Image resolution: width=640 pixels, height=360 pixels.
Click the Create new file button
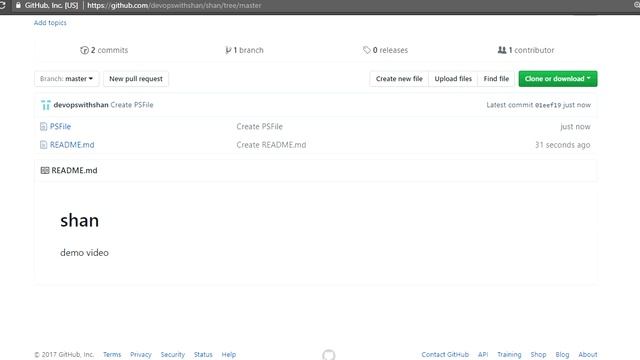click(399, 79)
